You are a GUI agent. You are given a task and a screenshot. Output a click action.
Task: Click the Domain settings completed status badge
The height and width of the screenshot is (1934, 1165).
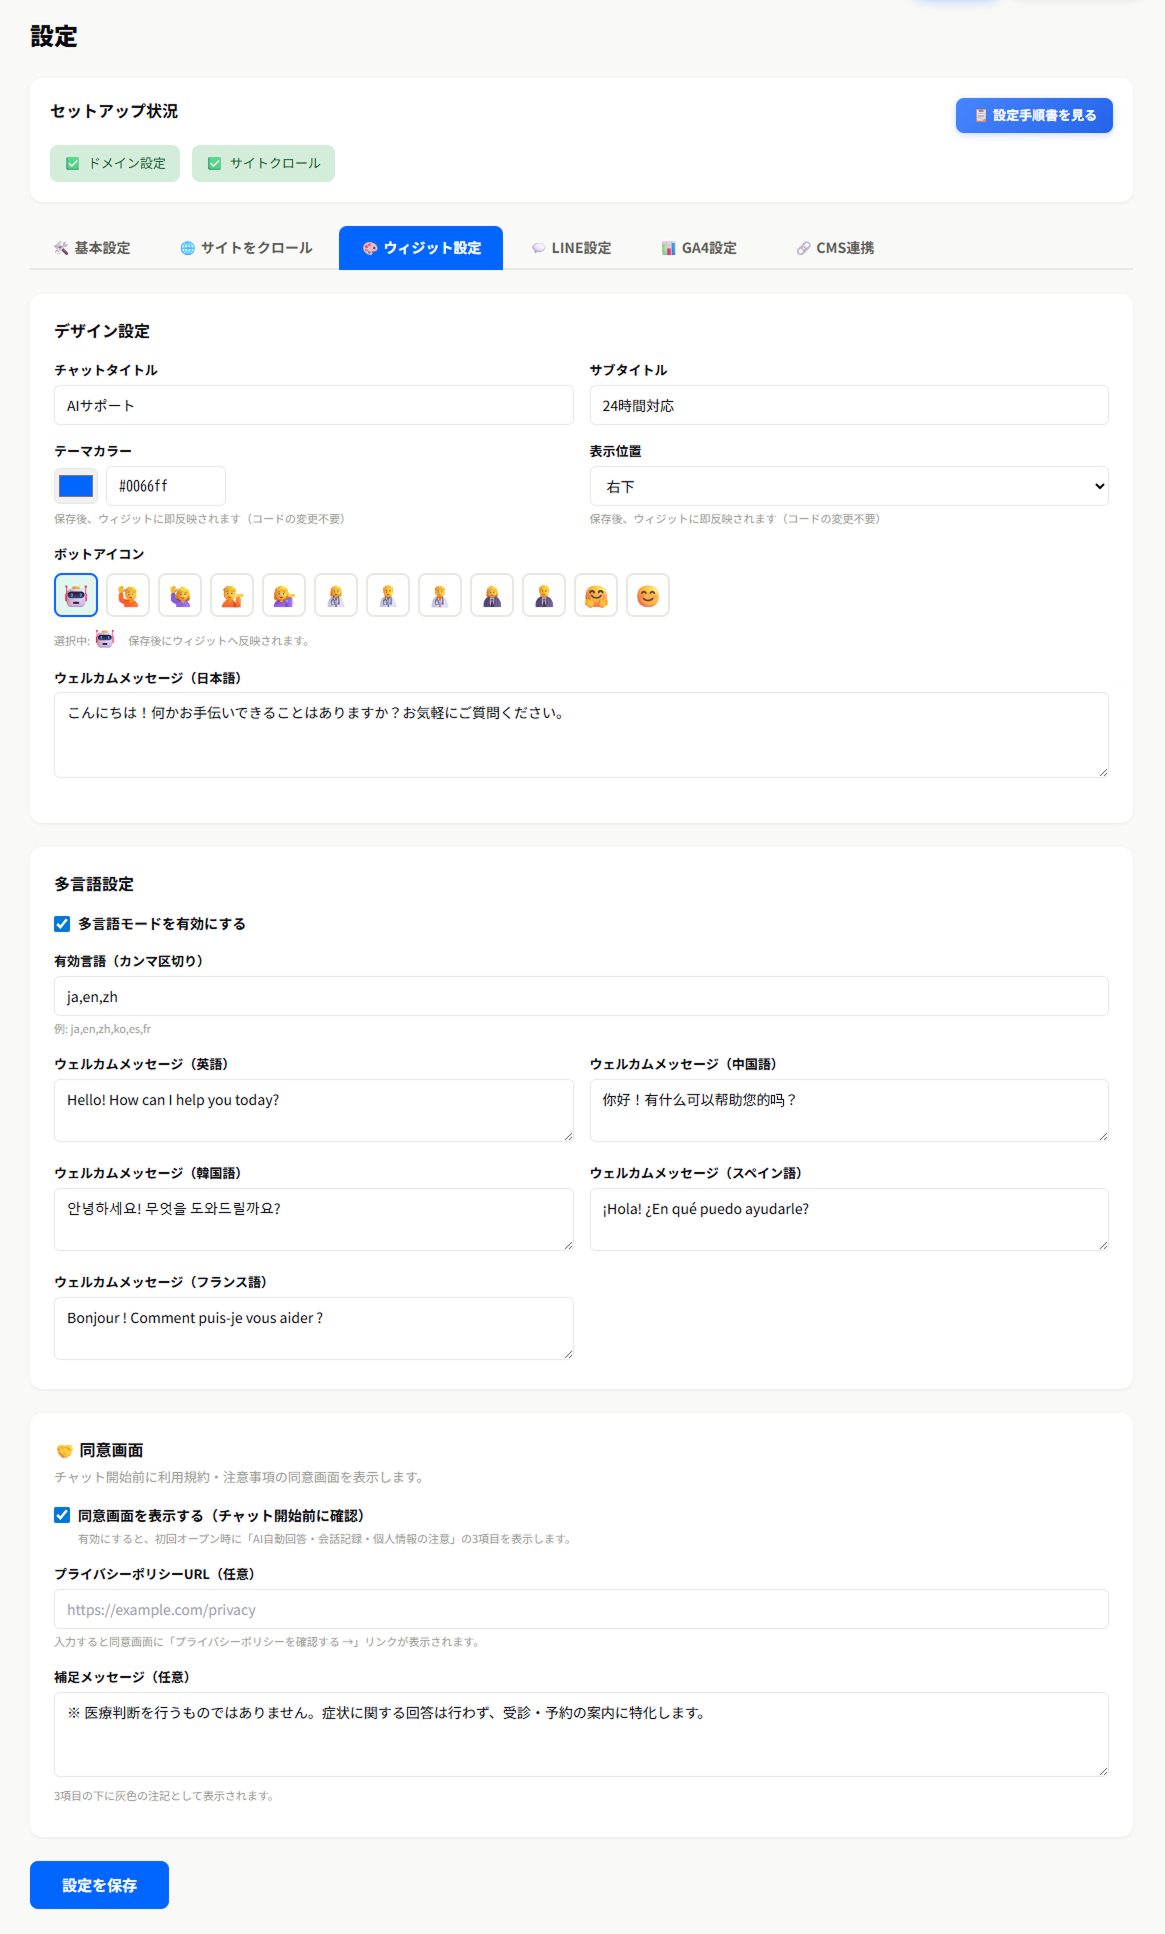115,164
